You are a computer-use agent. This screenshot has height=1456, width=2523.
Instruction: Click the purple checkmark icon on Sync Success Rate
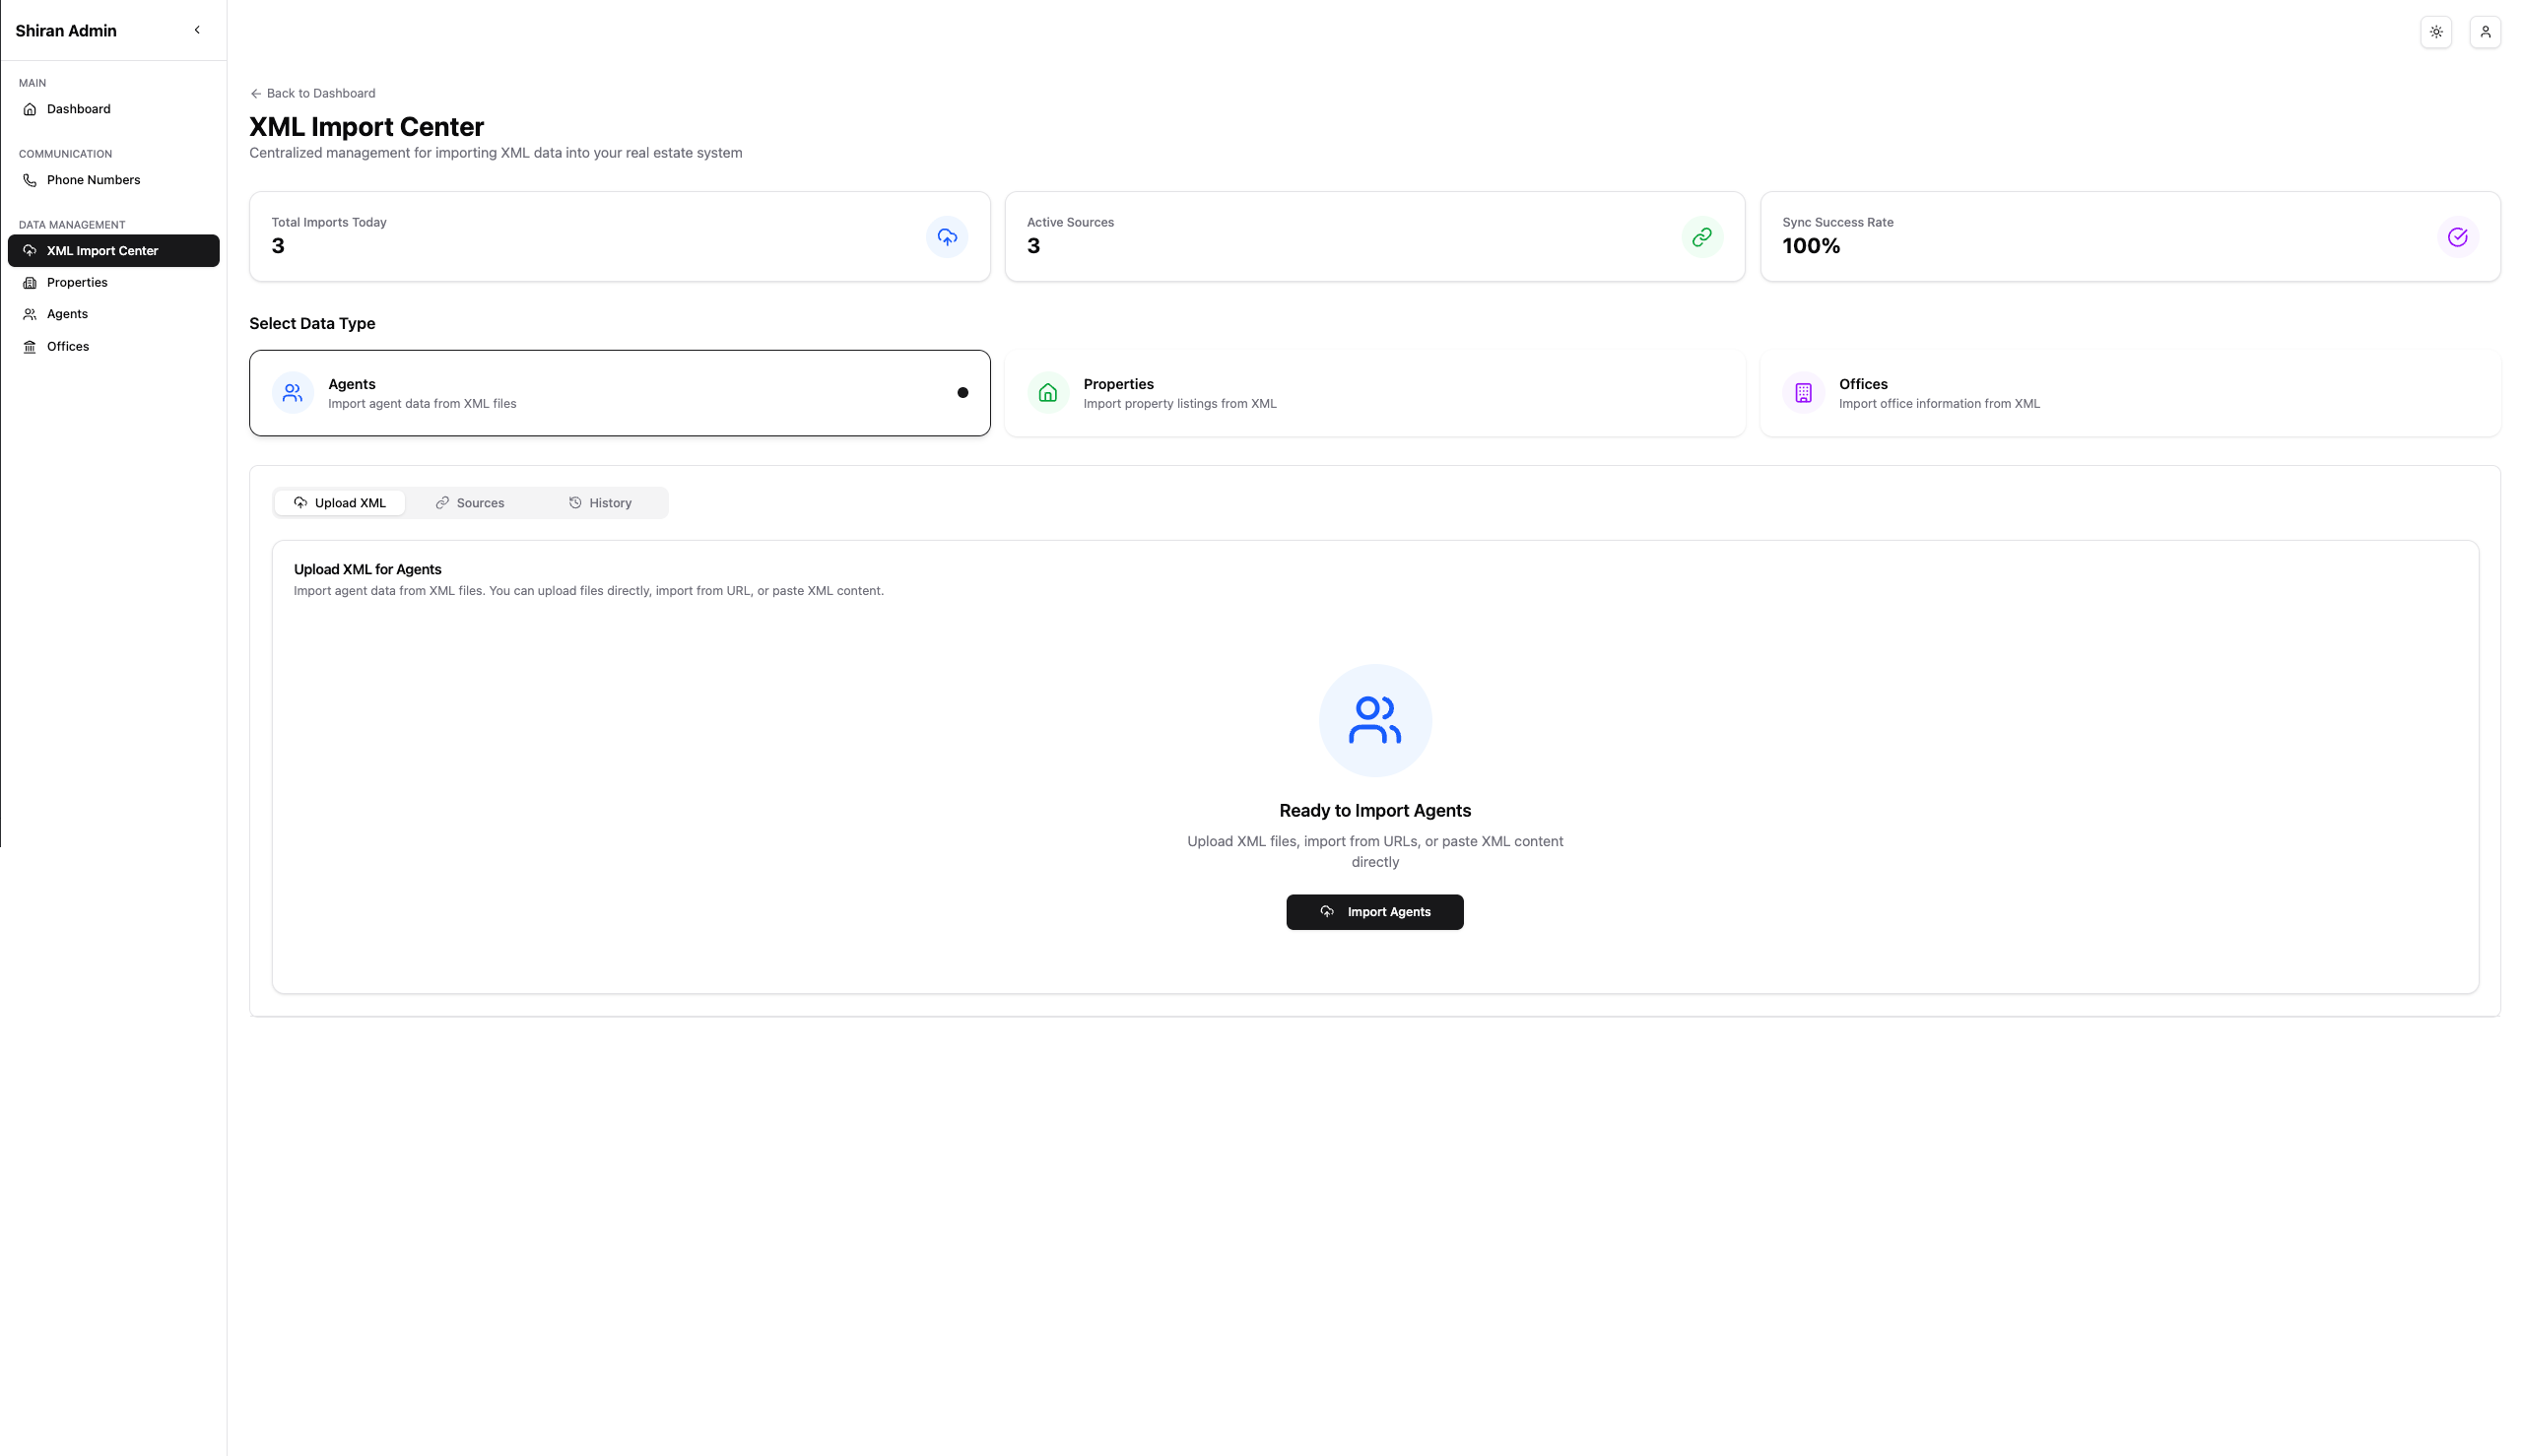[2458, 237]
